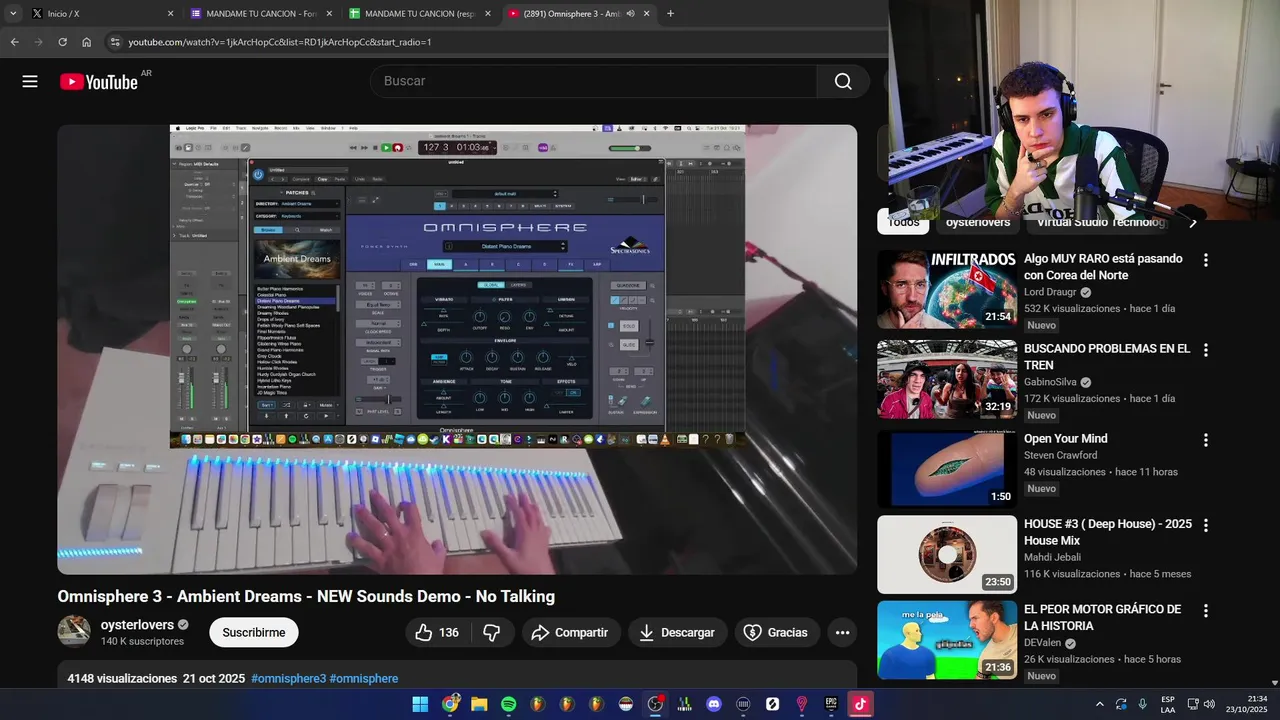This screenshot has width=1280, height=720.
Task: Open Epic Games Launcher from taskbar
Action: [x=831, y=704]
